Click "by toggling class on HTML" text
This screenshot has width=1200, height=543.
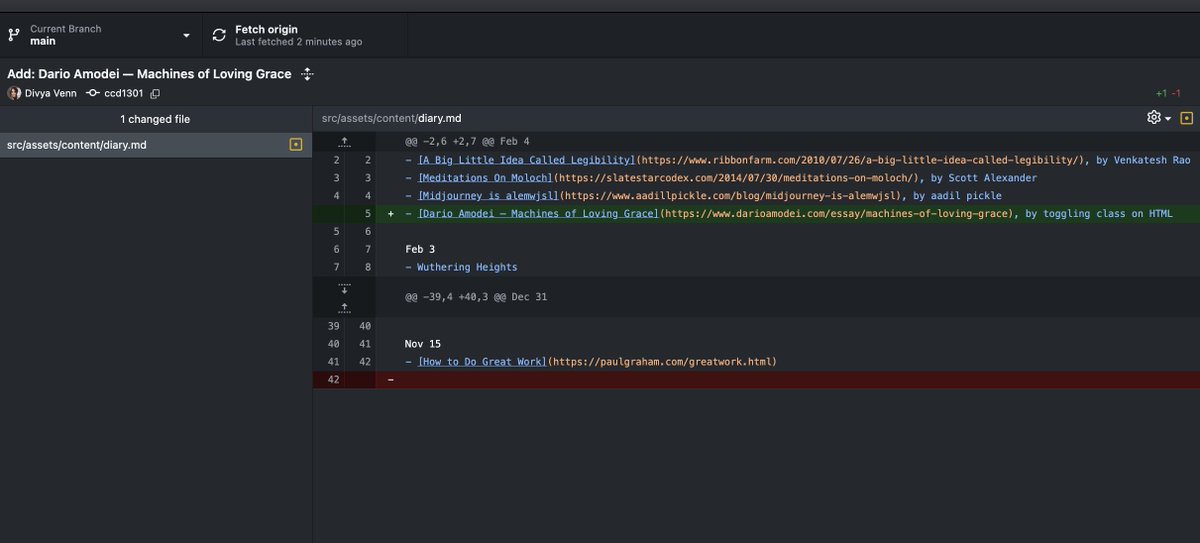1099,214
